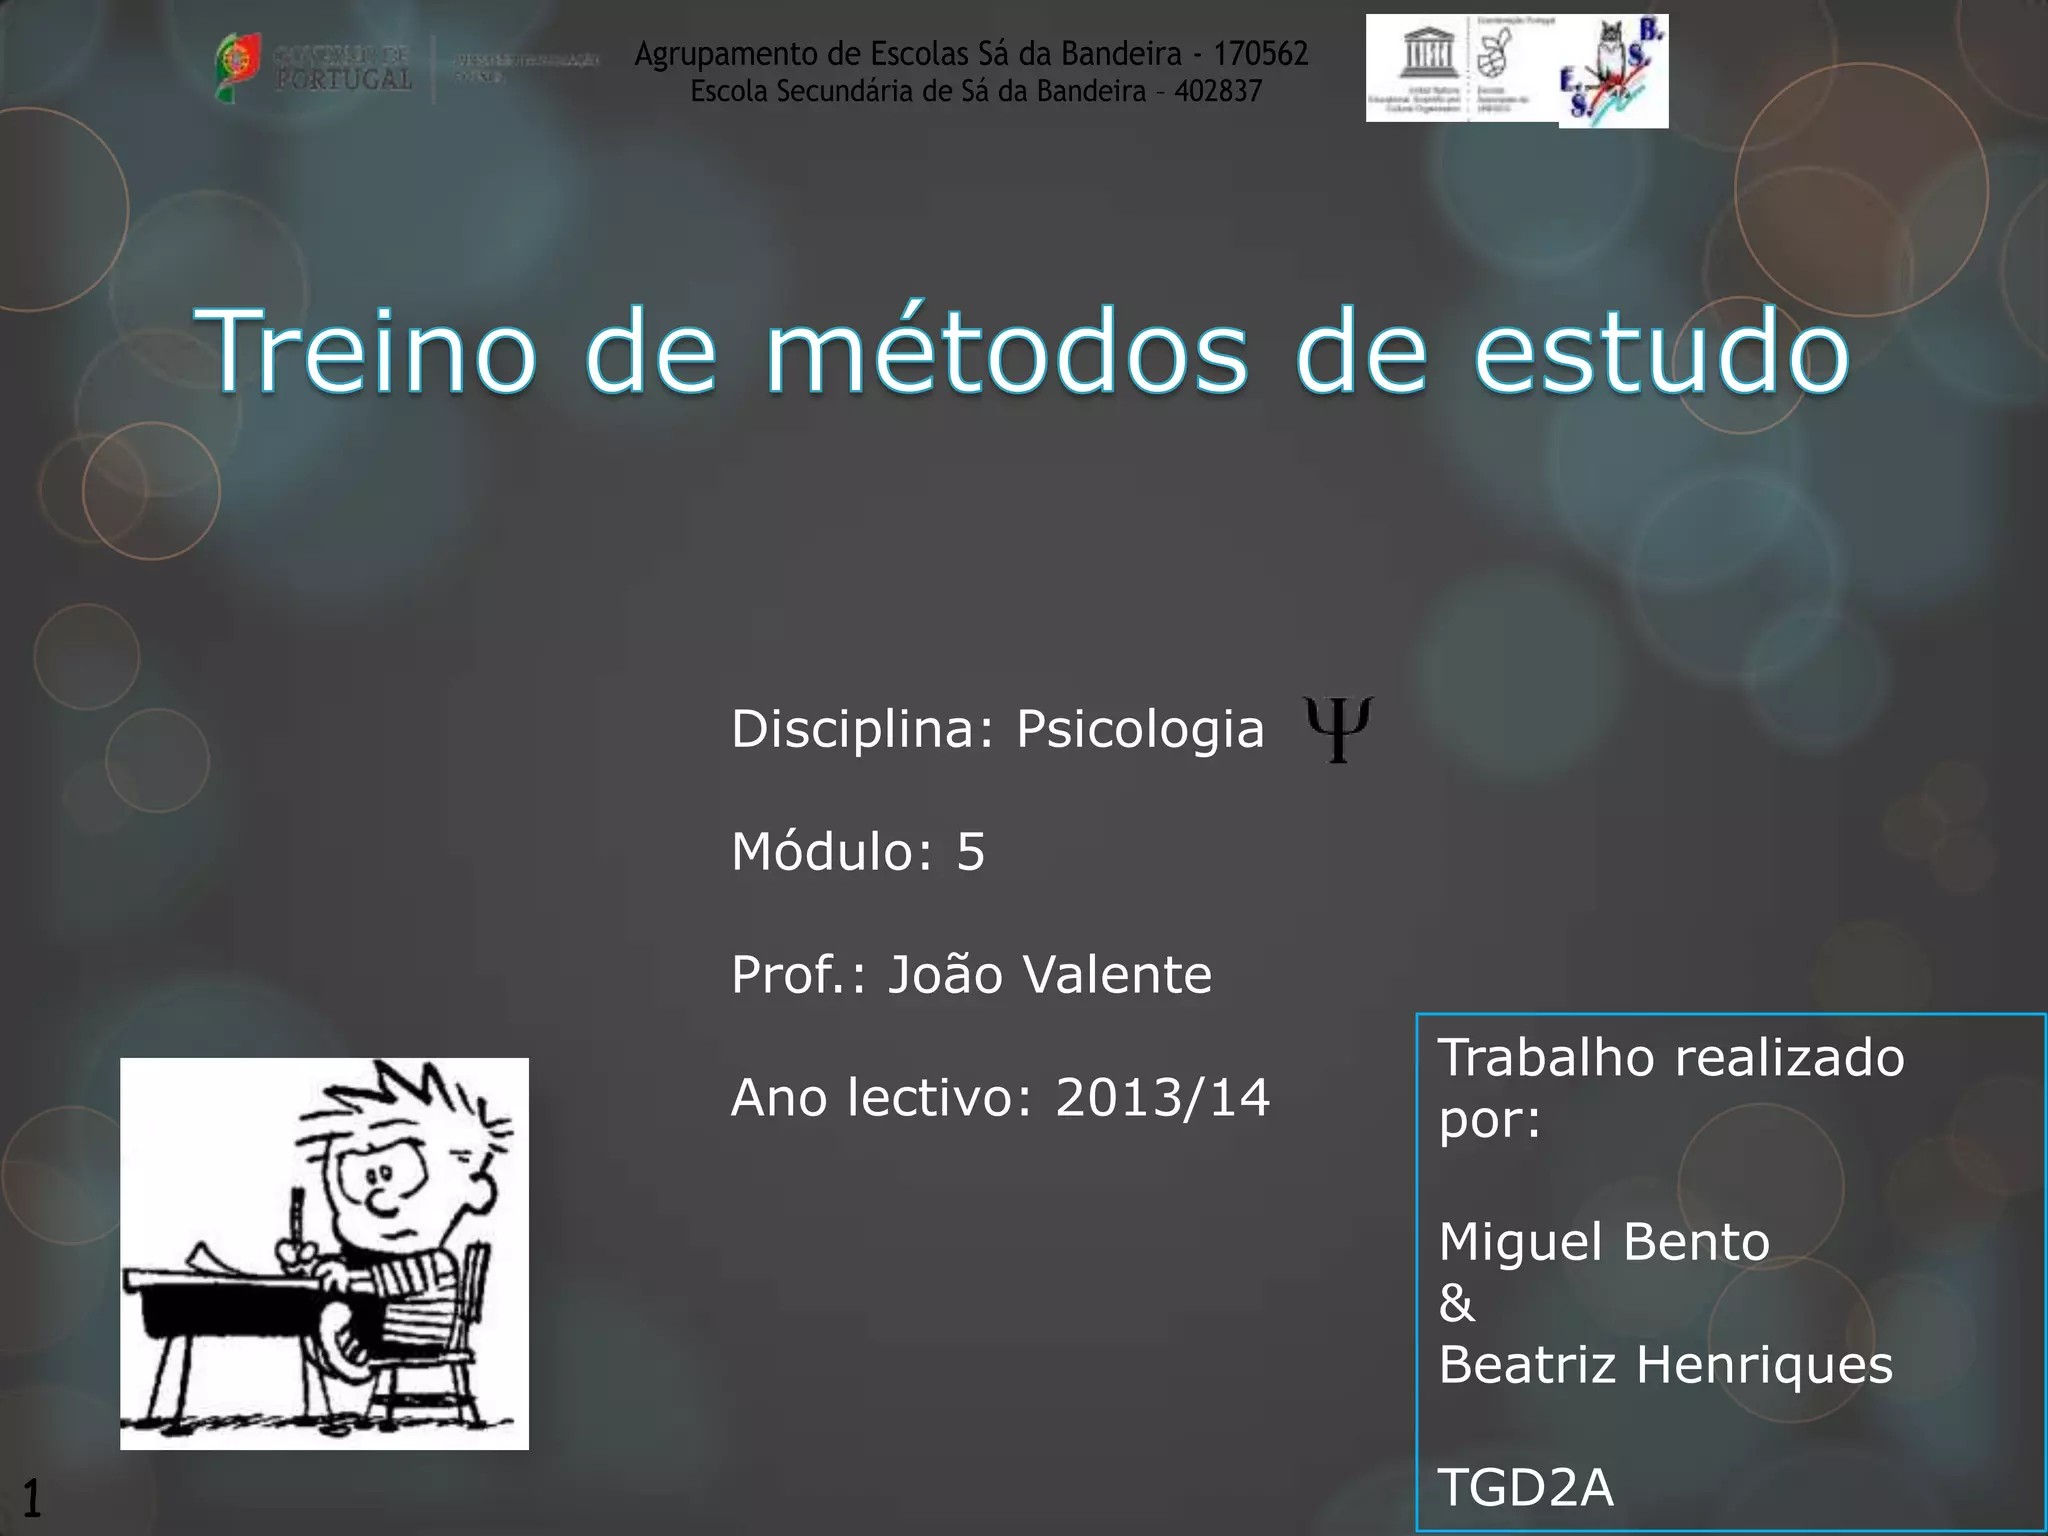The width and height of the screenshot is (2048, 1536).
Task: Click the TGD2A class label
Action: [1526, 1487]
